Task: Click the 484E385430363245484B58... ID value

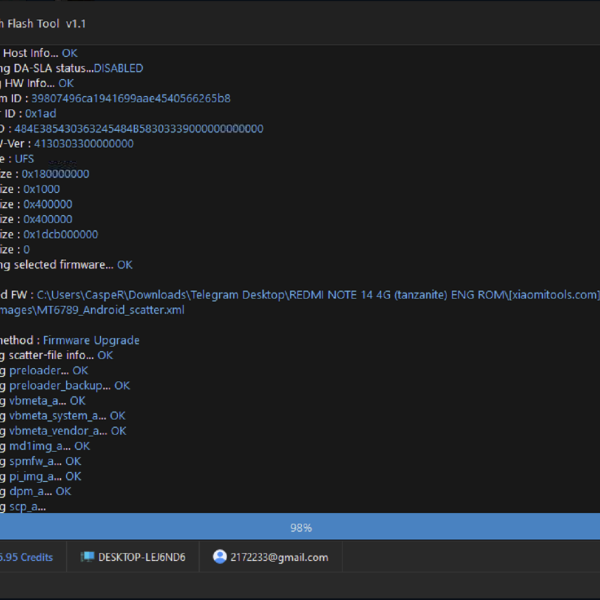Action: 139,129
